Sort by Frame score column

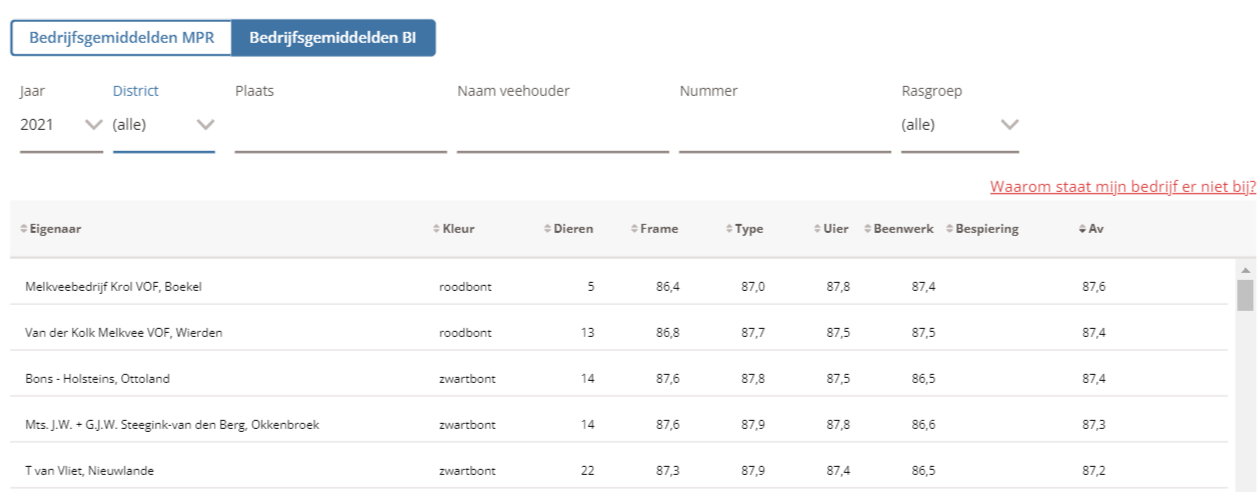[658, 229]
